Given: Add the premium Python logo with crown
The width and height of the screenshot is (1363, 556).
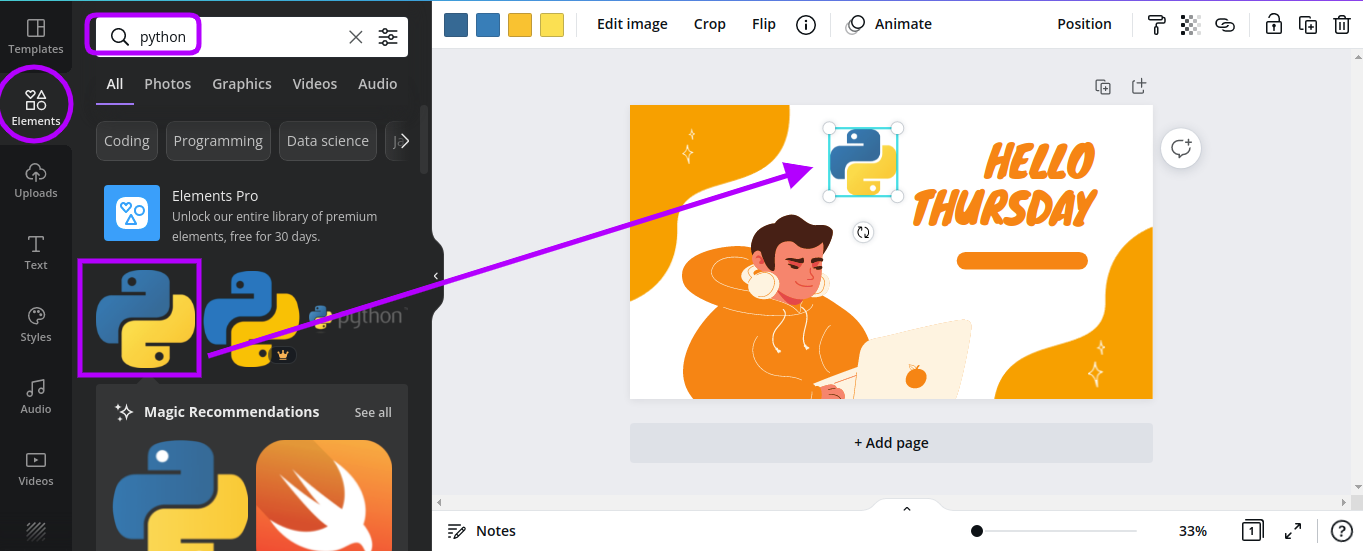Looking at the screenshot, I should click(251, 318).
